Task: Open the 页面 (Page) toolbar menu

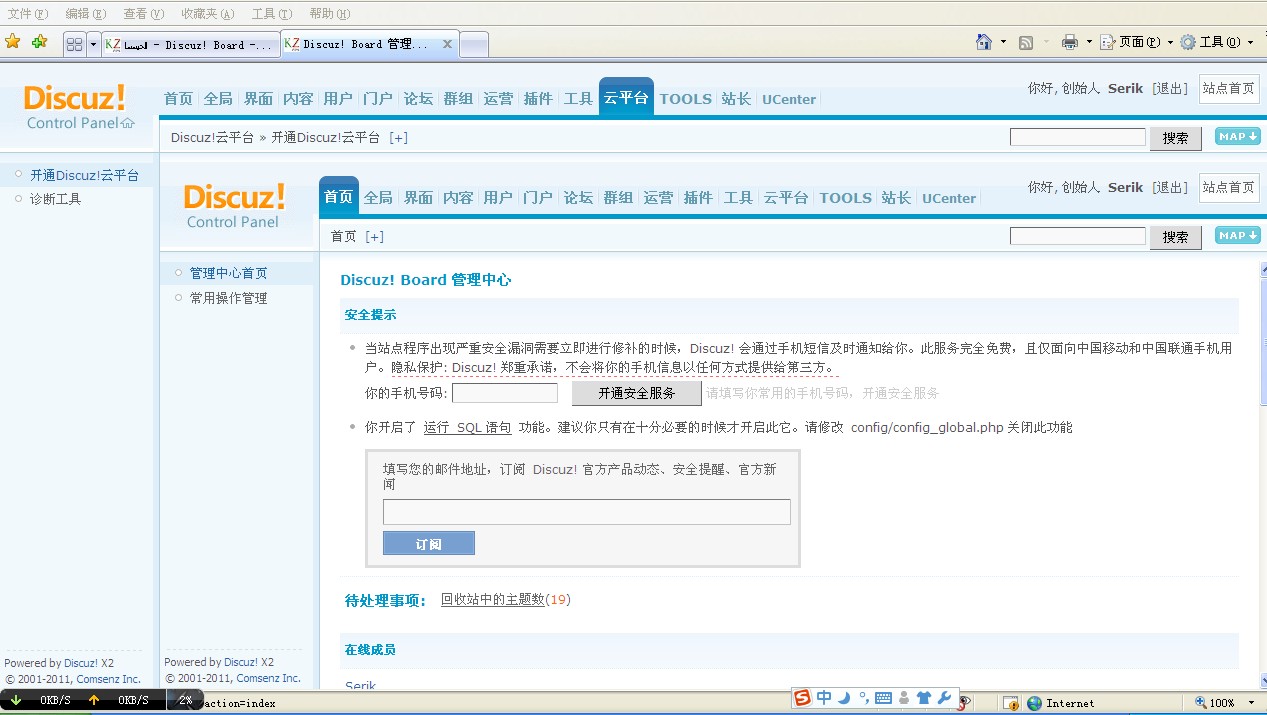Action: (x=1135, y=42)
